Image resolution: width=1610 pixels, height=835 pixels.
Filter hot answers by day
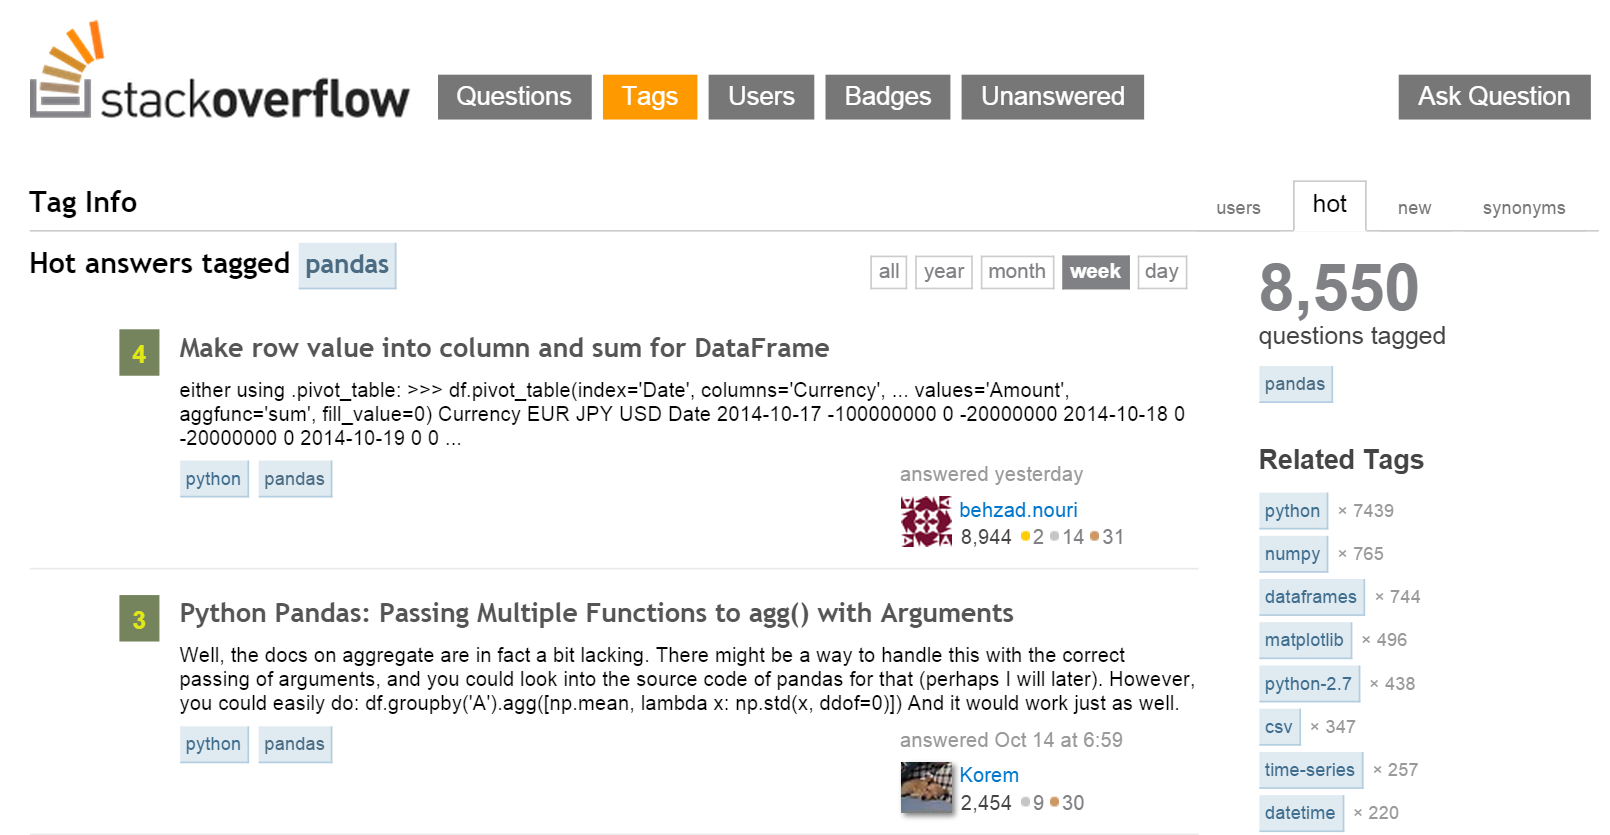pos(1161,272)
